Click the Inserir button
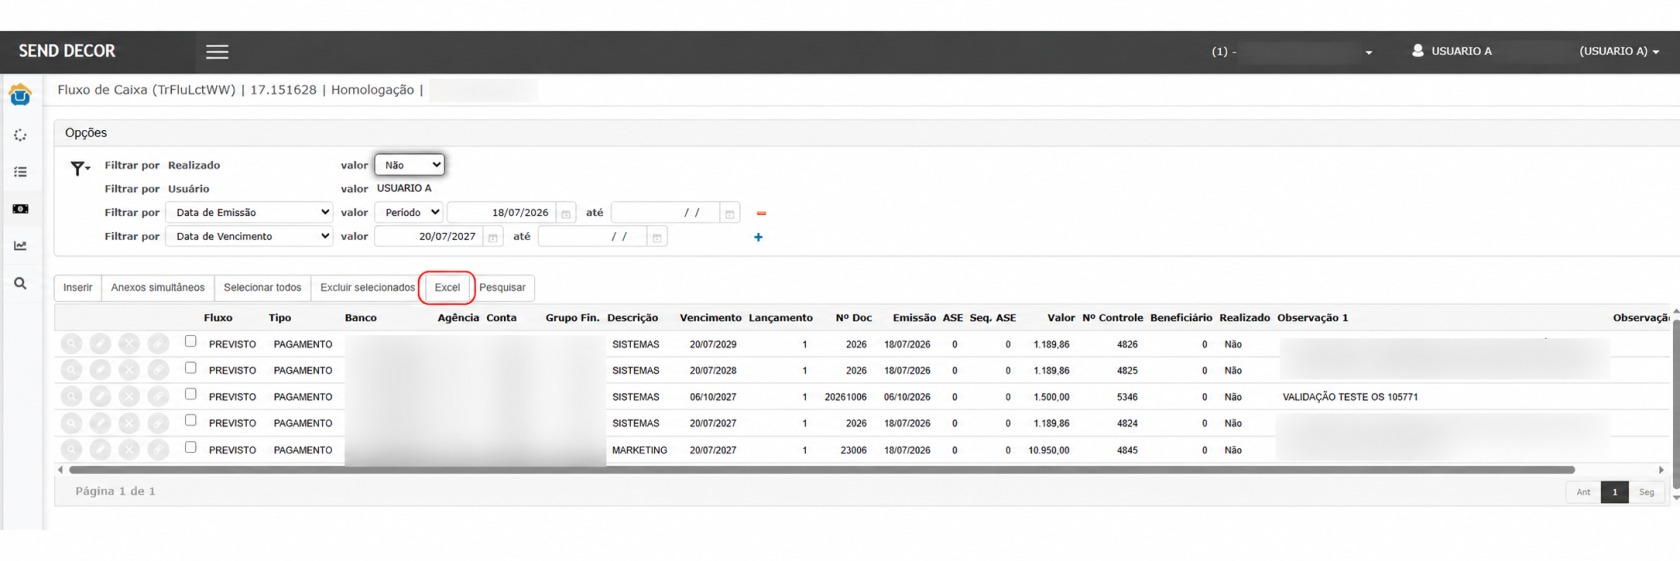This screenshot has width=1680, height=561. pyautogui.click(x=78, y=288)
